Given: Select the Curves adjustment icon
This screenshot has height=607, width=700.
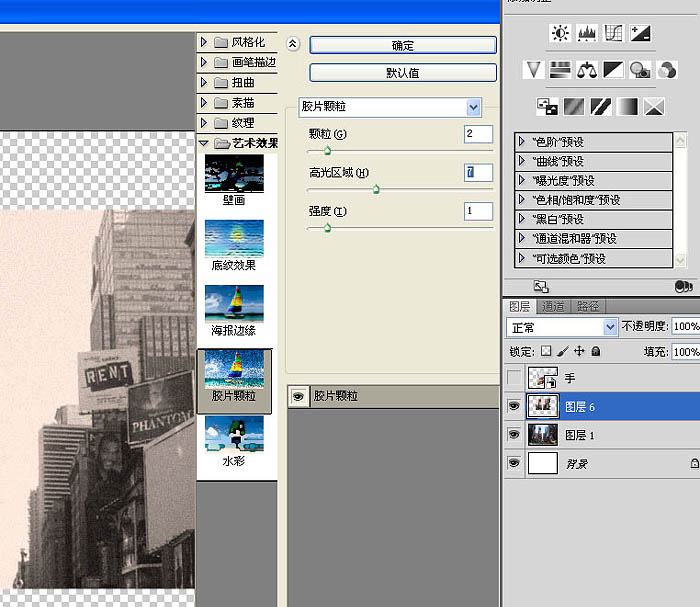Looking at the screenshot, I should click(613, 34).
